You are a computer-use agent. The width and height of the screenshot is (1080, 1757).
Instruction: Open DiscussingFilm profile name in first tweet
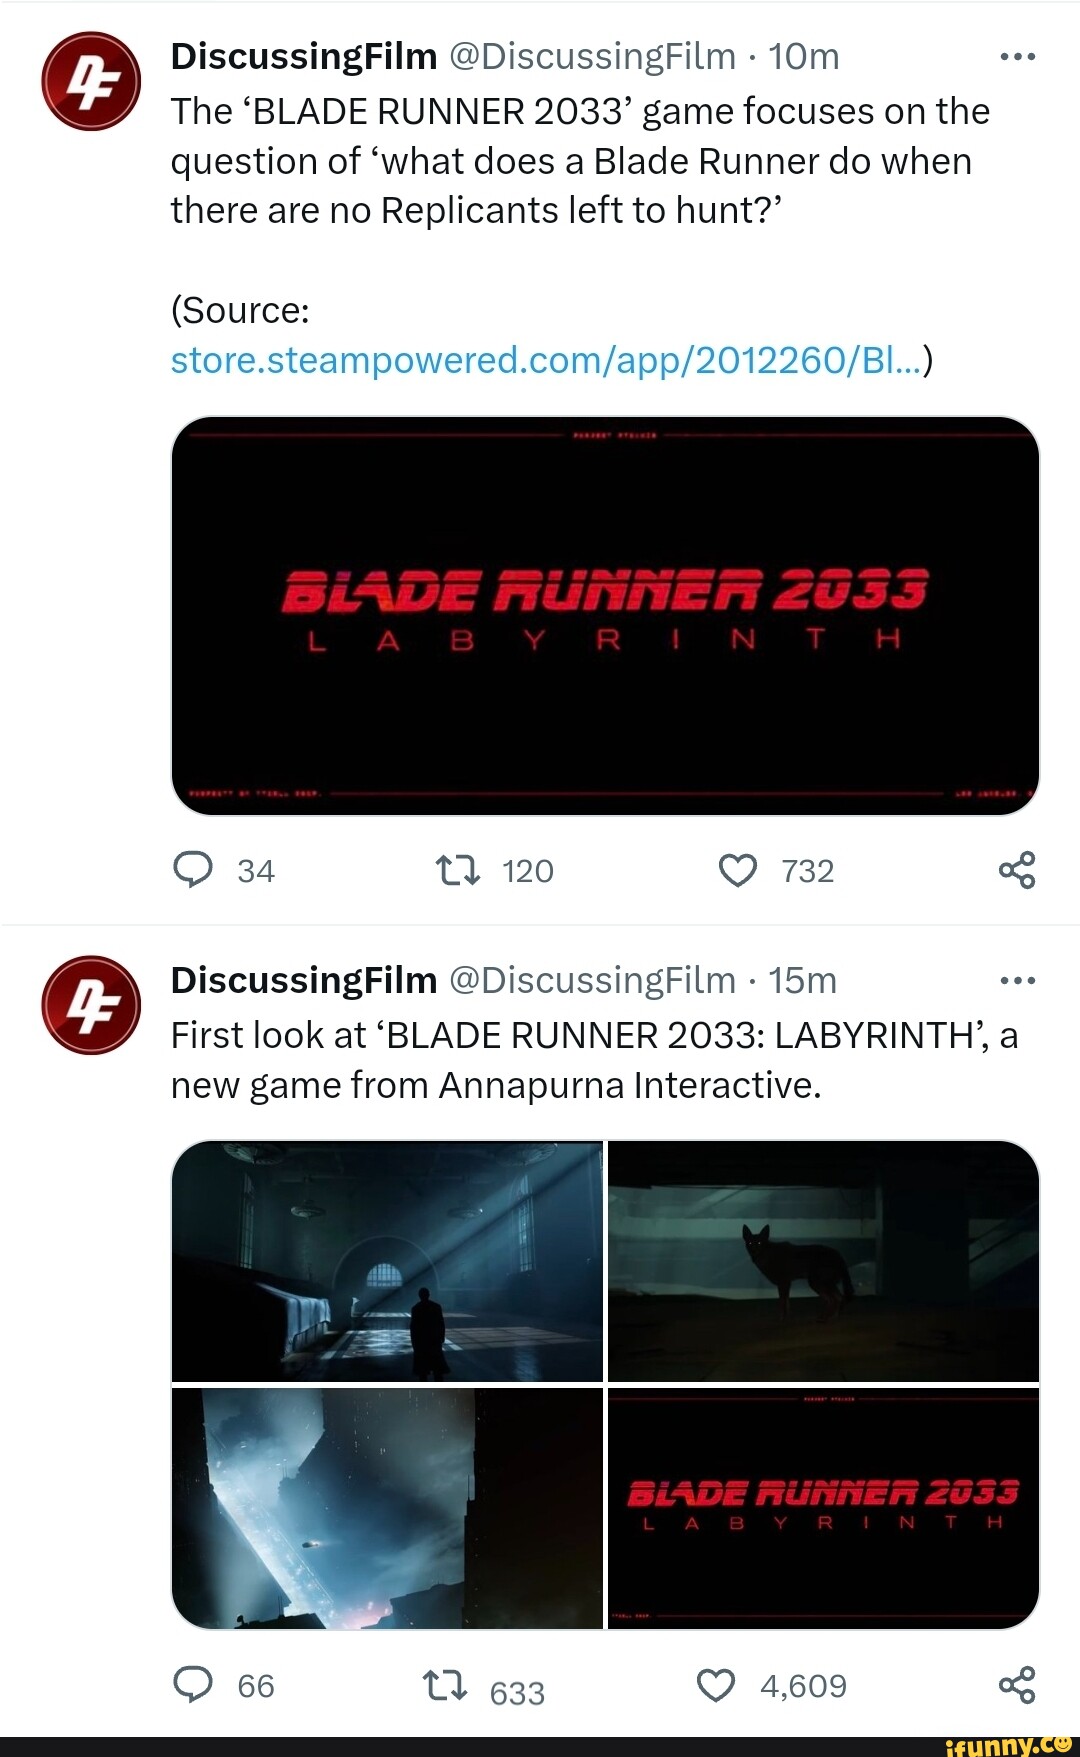(x=304, y=57)
